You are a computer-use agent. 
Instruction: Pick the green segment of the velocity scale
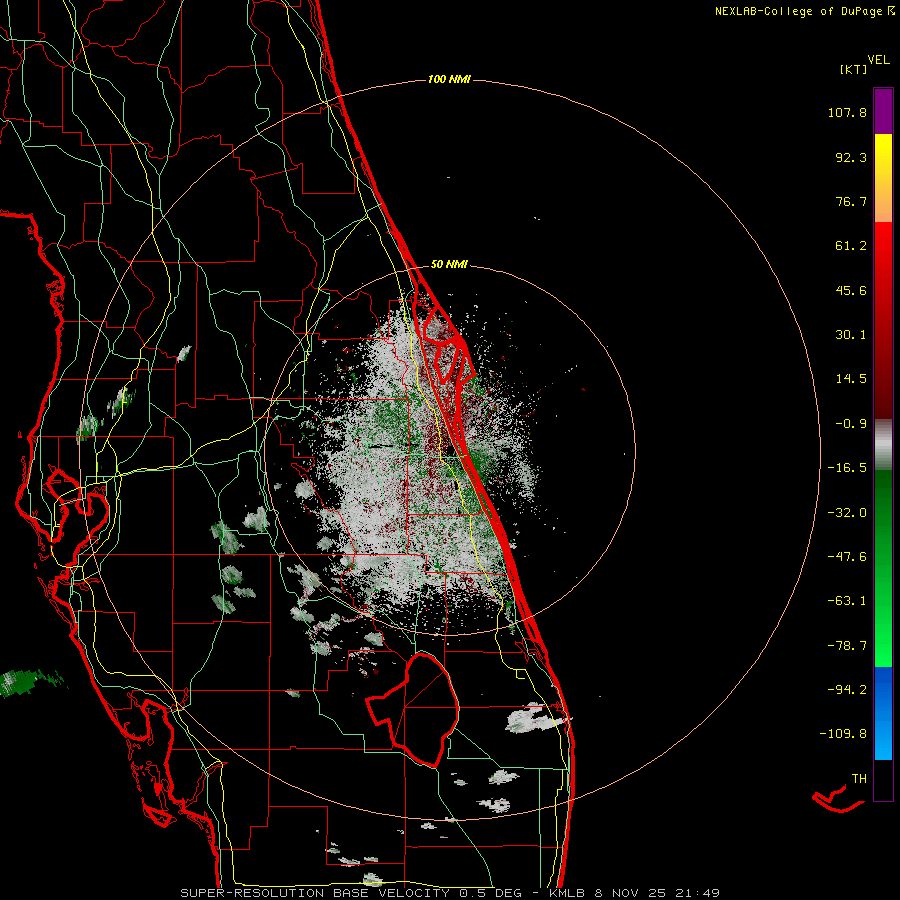[883, 568]
